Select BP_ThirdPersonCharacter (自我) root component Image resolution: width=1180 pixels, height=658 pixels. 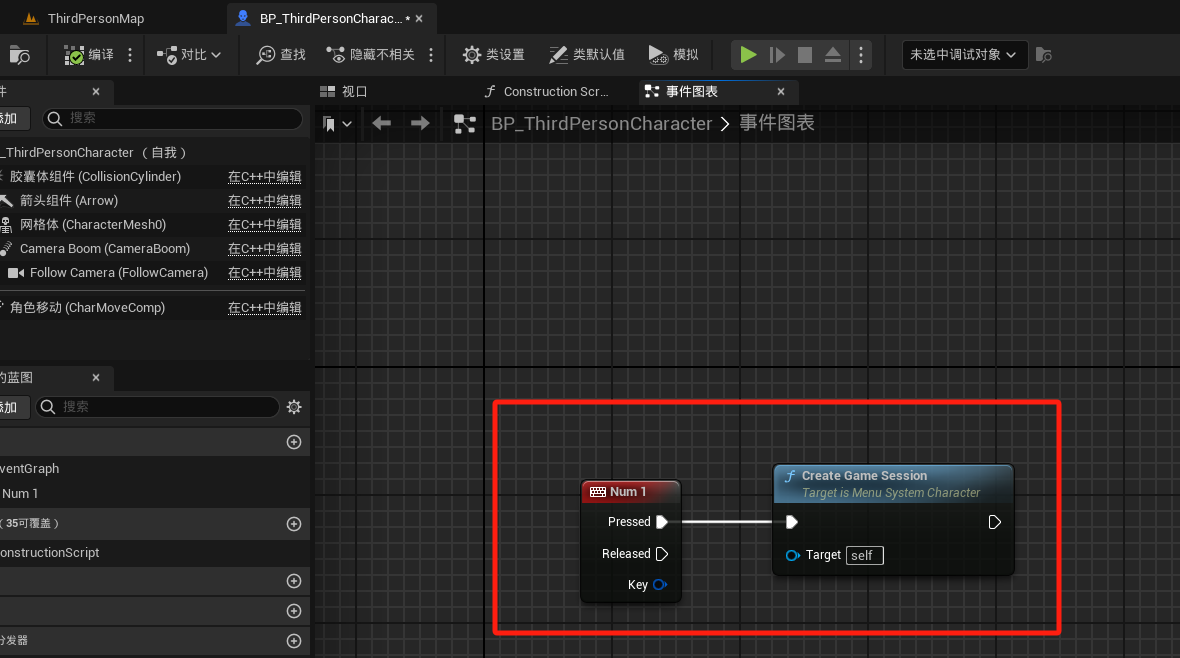tap(93, 153)
